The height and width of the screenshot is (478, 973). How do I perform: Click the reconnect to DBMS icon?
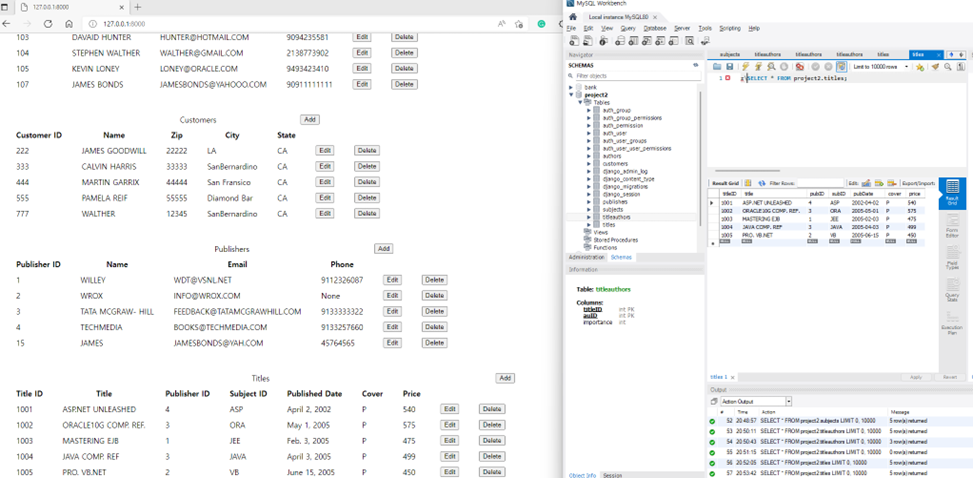(705, 41)
